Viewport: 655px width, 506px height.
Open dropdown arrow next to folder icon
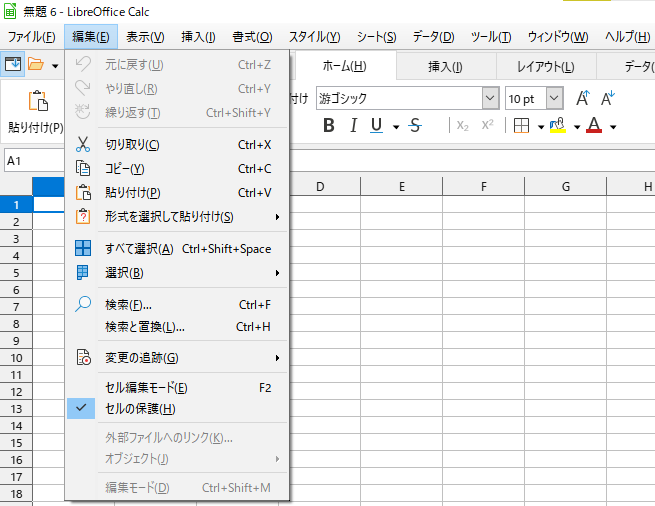(55, 66)
